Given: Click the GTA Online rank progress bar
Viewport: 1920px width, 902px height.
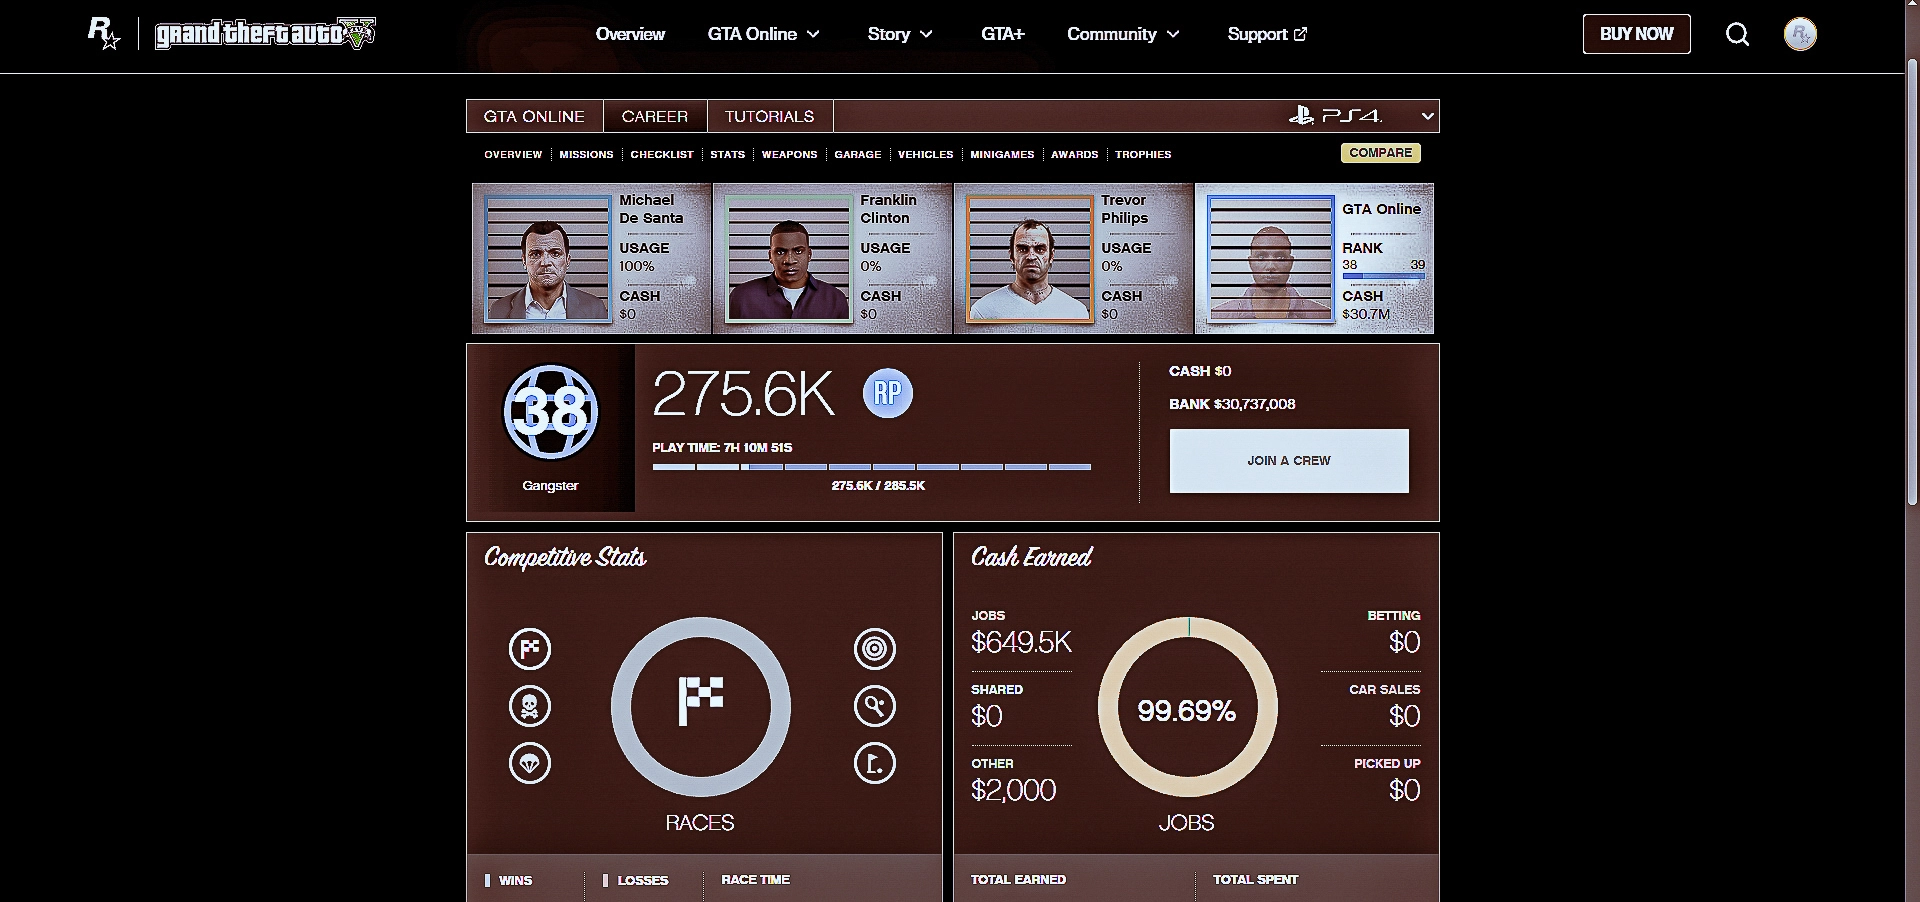Looking at the screenshot, I should pos(1384,276).
